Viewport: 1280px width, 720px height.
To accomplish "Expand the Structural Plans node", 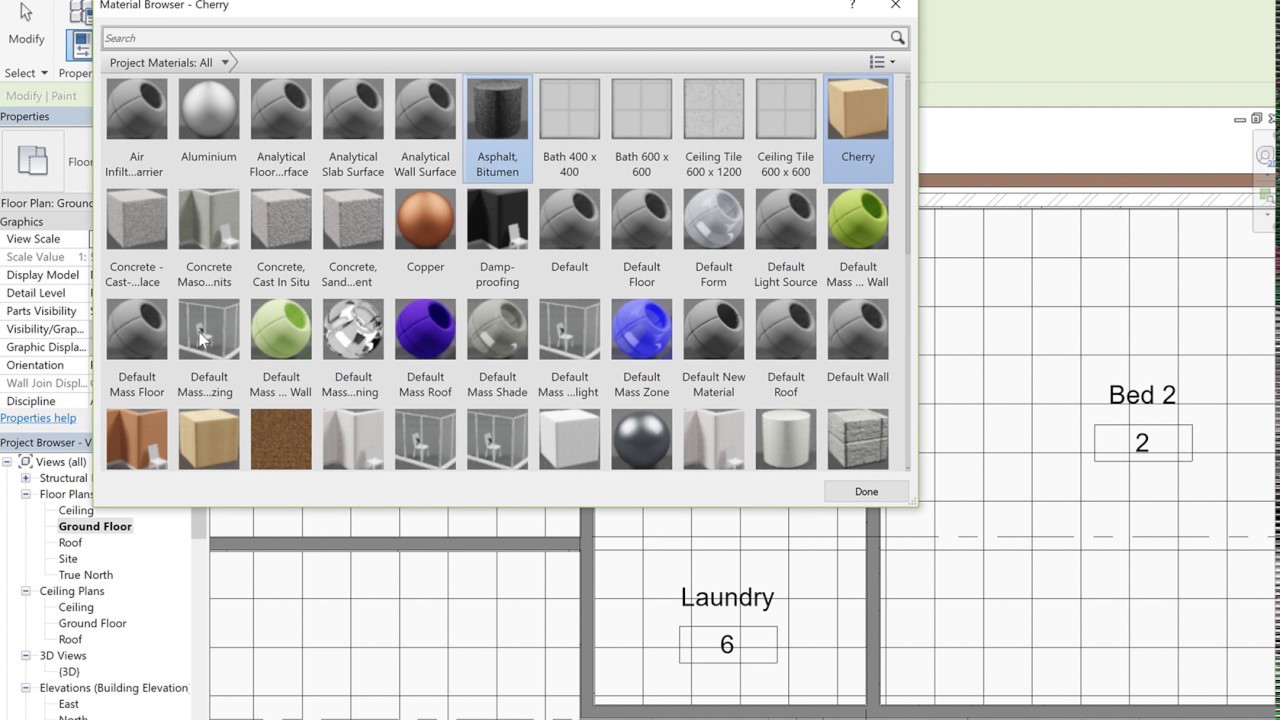I will (26, 478).
